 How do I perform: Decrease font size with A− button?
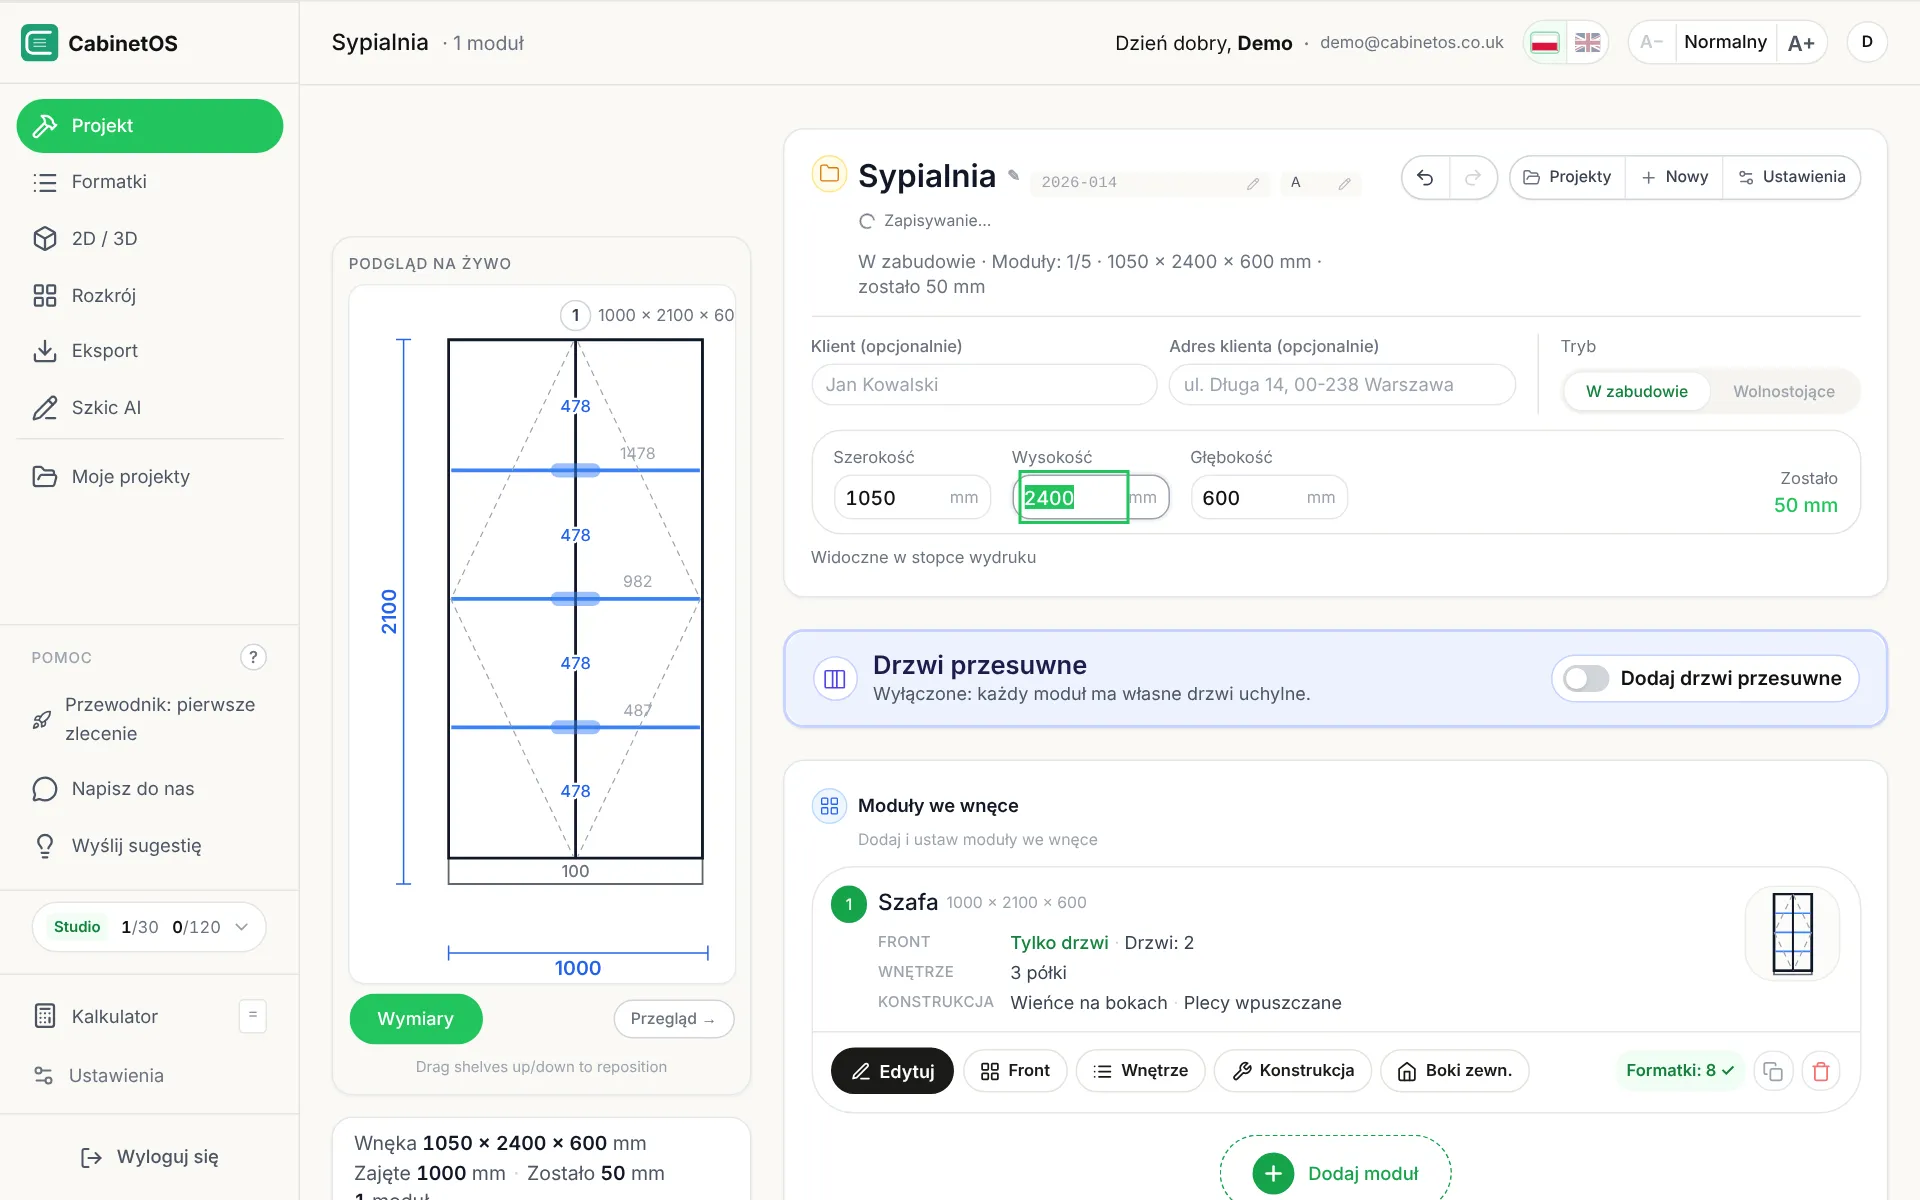coord(1652,42)
